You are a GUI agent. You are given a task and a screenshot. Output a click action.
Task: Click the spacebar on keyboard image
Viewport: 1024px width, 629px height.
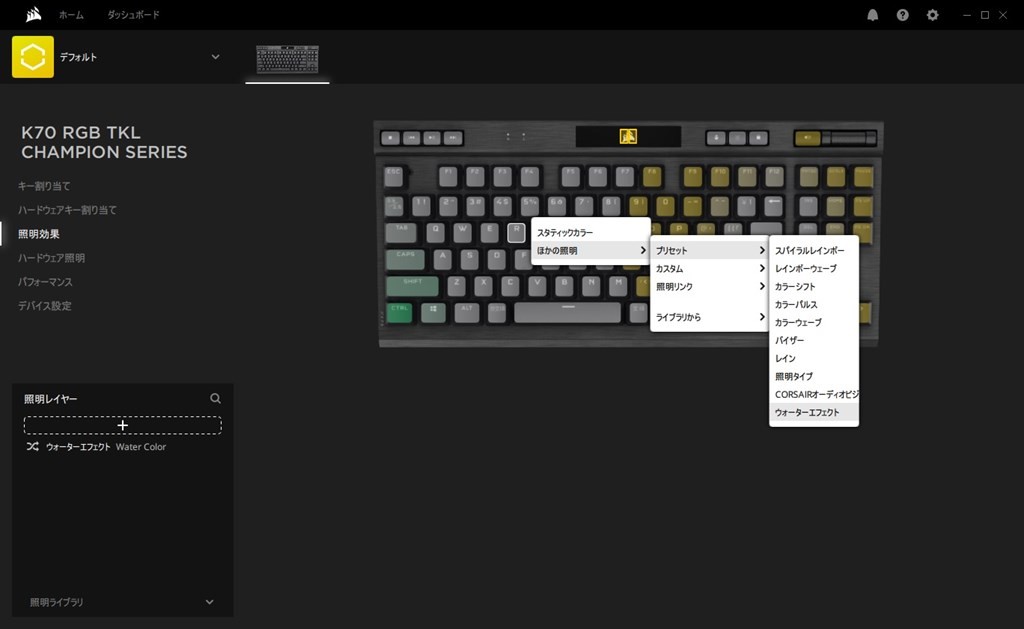(568, 312)
